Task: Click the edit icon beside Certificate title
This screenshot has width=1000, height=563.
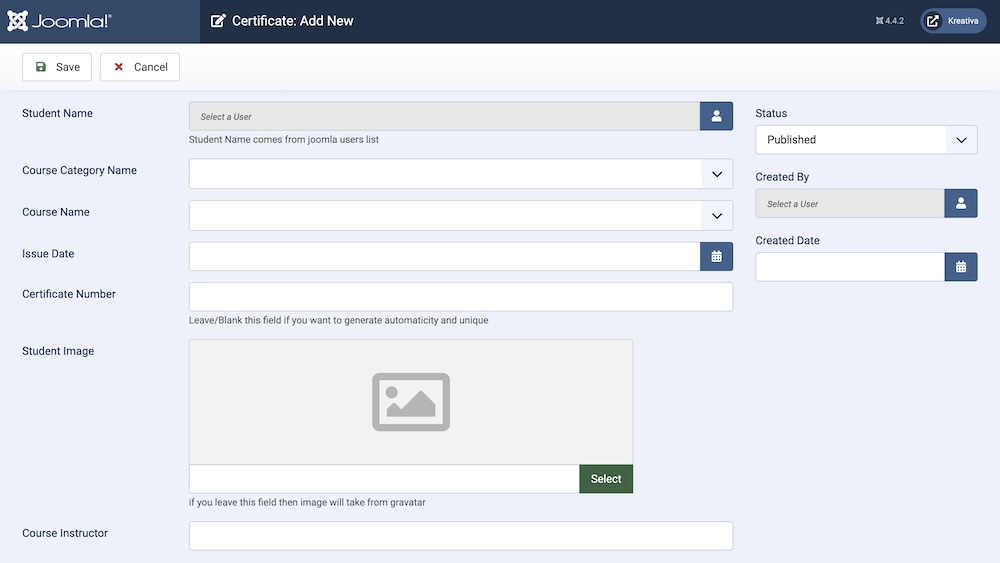Action: click(x=218, y=21)
